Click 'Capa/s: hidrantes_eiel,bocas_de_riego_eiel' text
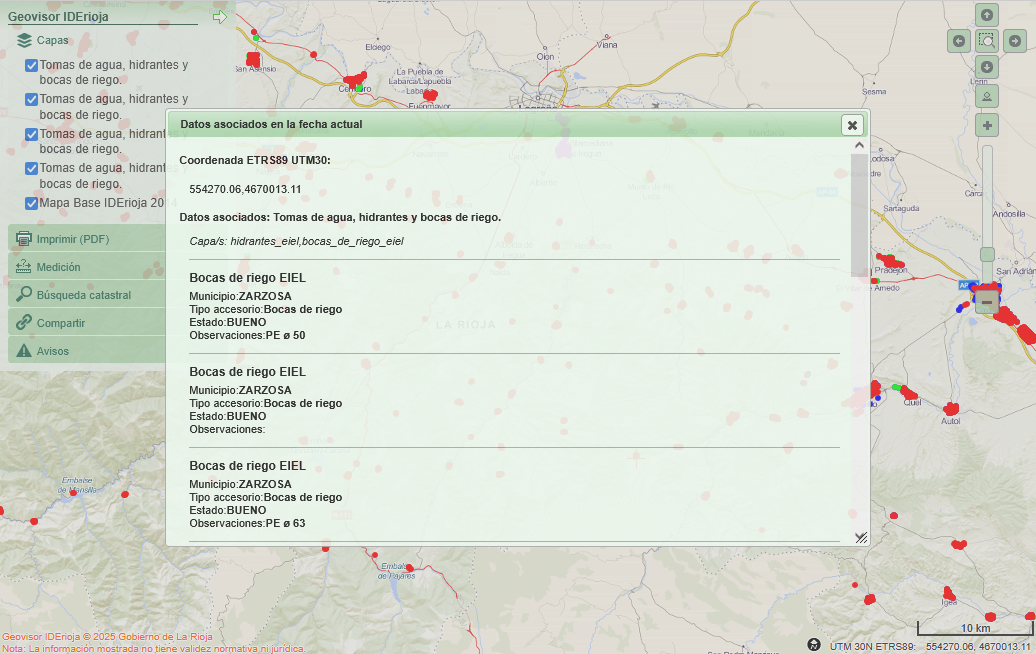This screenshot has height=654, width=1036. click(297, 241)
